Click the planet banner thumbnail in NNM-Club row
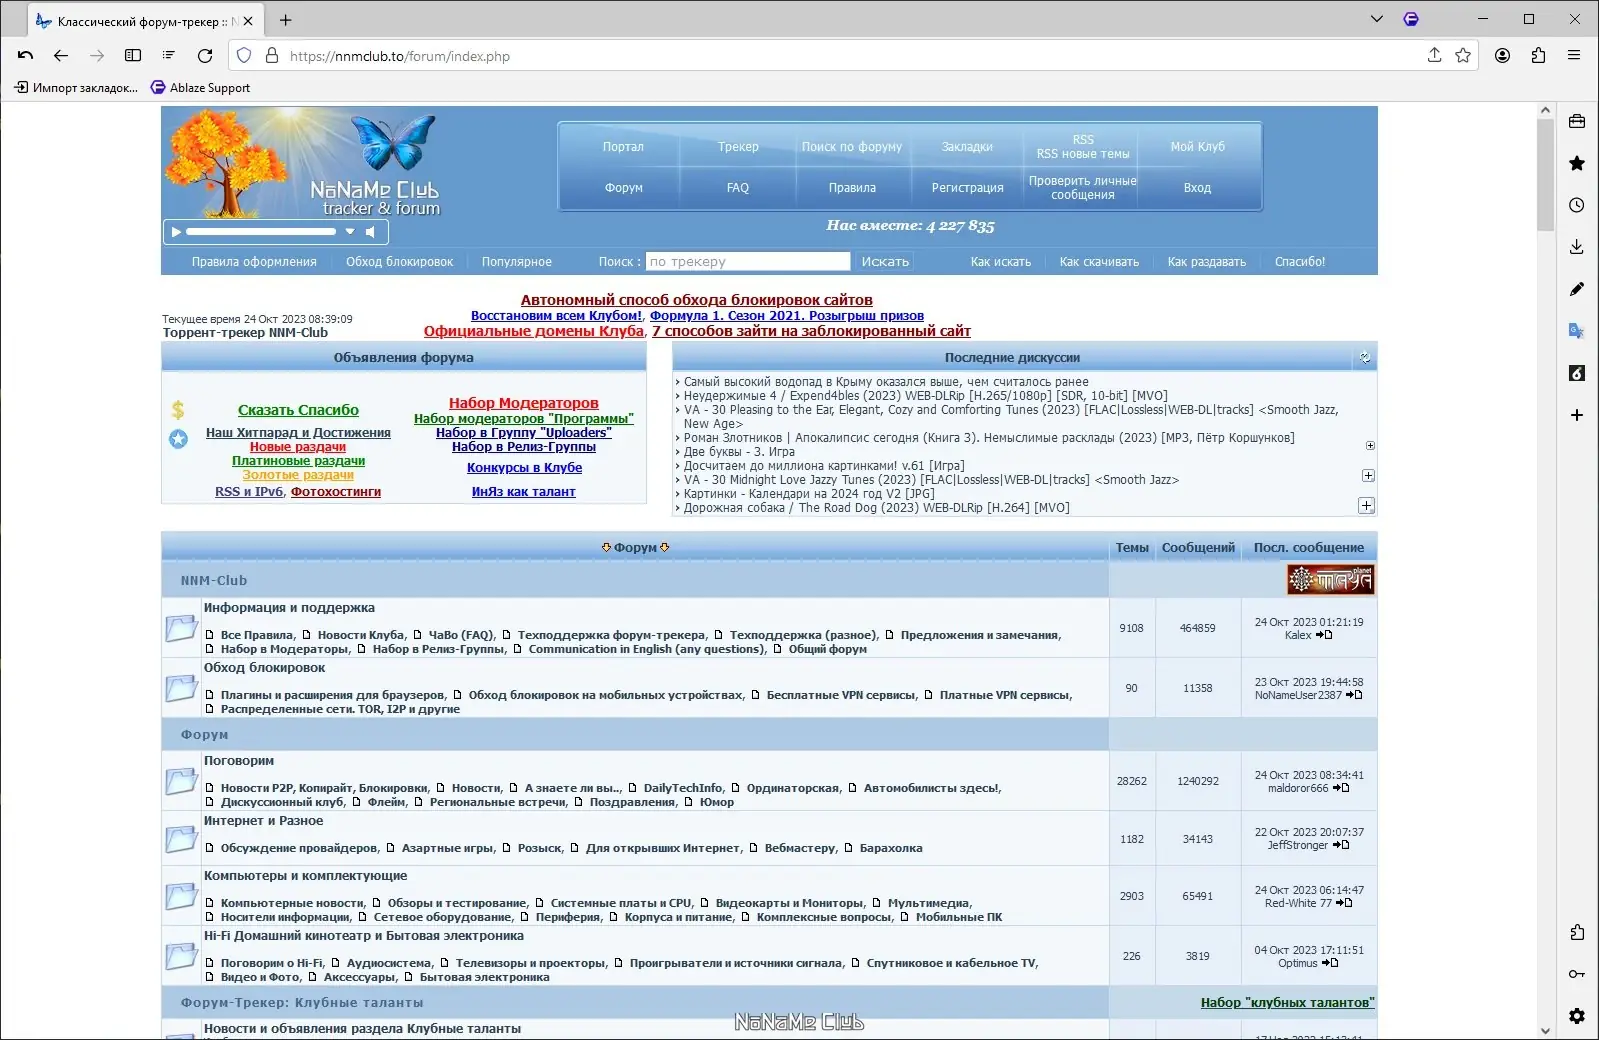This screenshot has height=1040, width=1599. click(x=1330, y=580)
